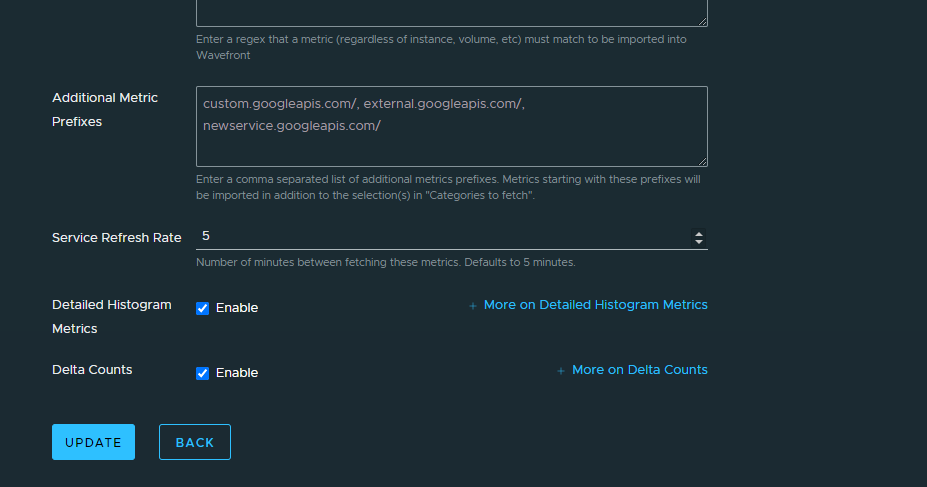
Task: Expand More on Delta Counts
Action: (x=639, y=370)
